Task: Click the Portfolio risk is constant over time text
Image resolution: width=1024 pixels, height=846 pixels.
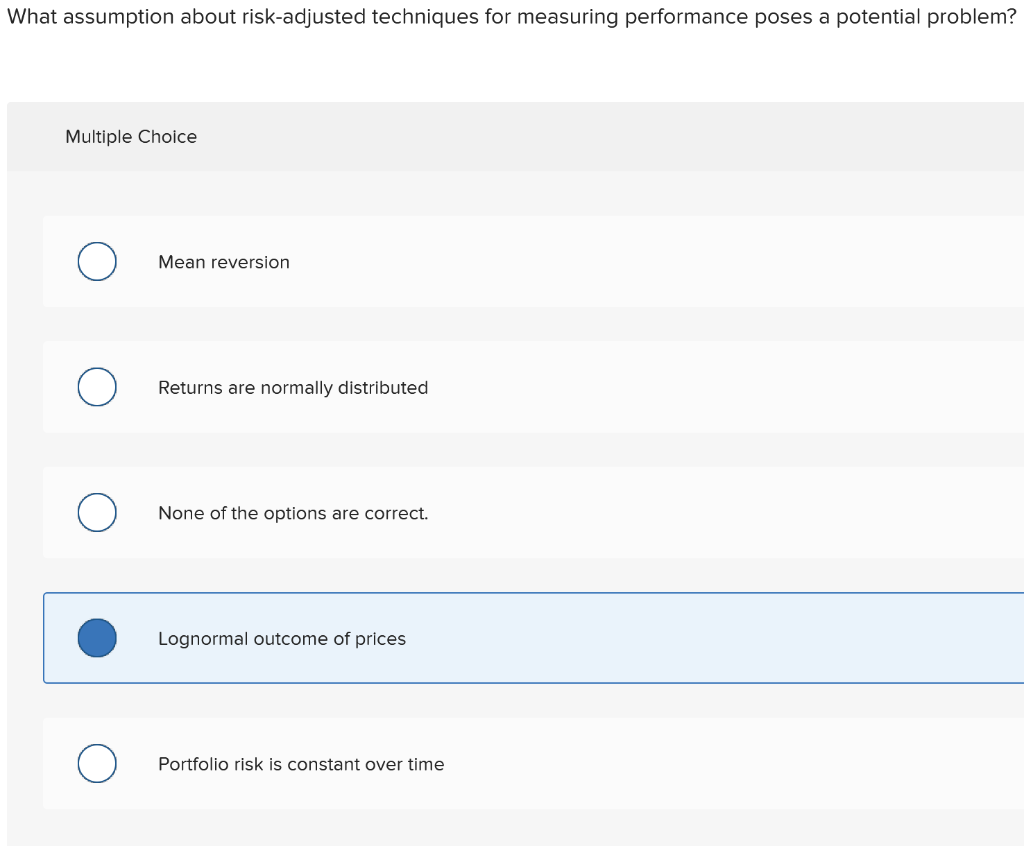Action: pos(301,764)
